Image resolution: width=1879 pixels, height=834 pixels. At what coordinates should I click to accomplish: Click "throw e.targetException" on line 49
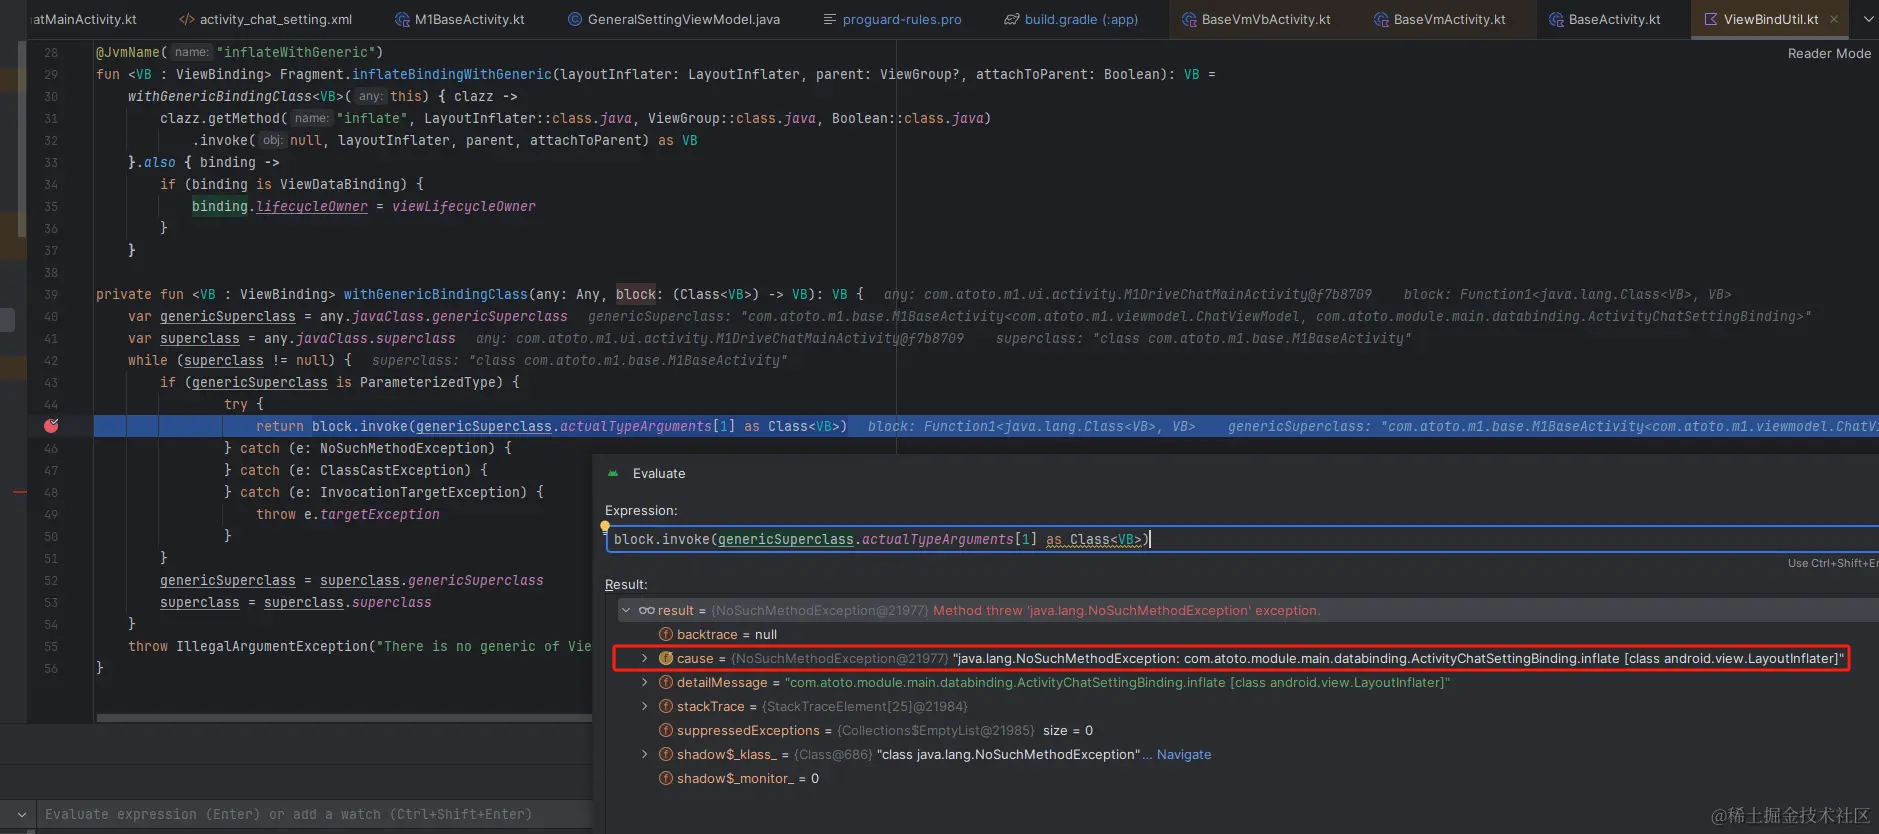point(348,514)
